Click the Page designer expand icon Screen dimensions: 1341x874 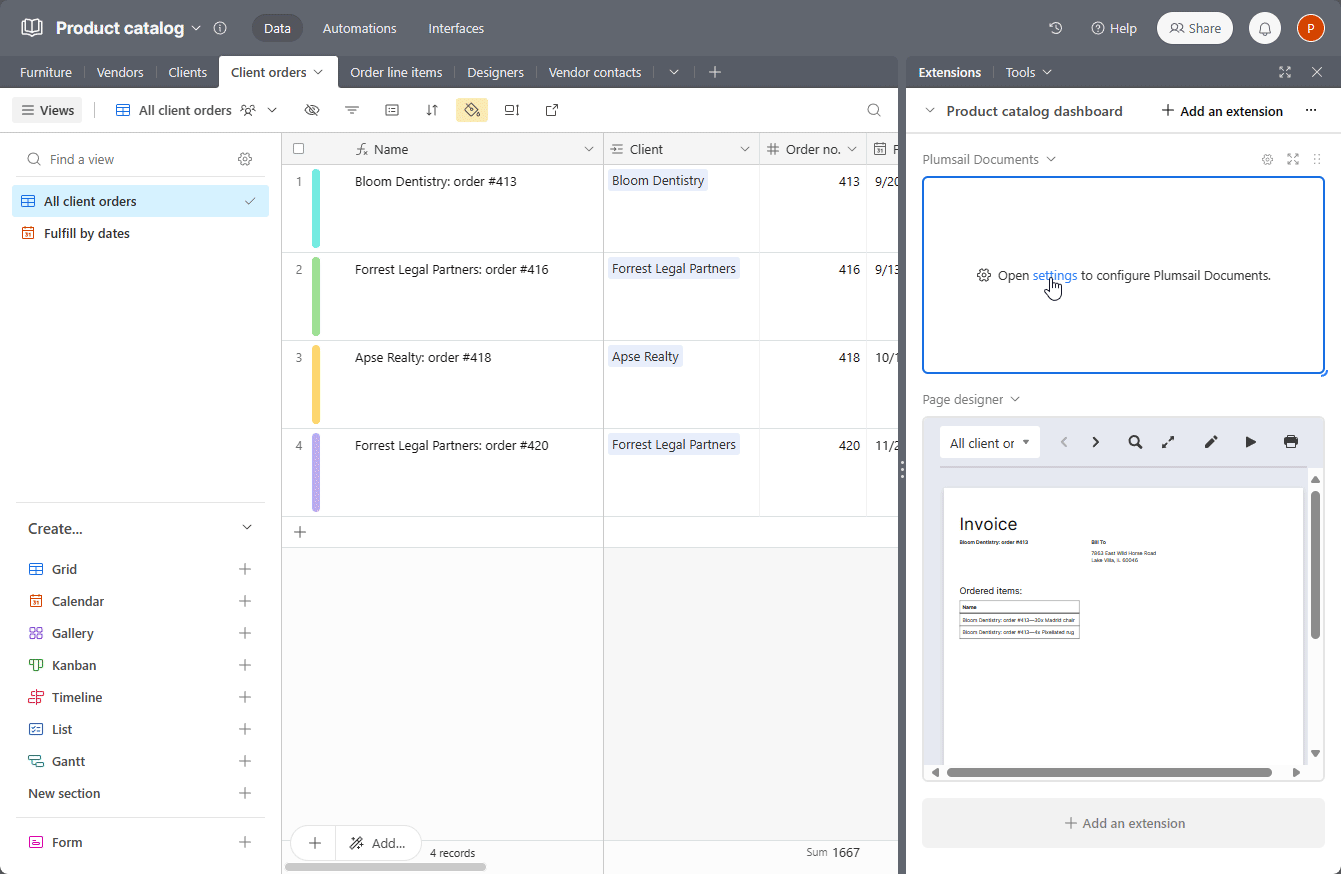[x=1167, y=442]
